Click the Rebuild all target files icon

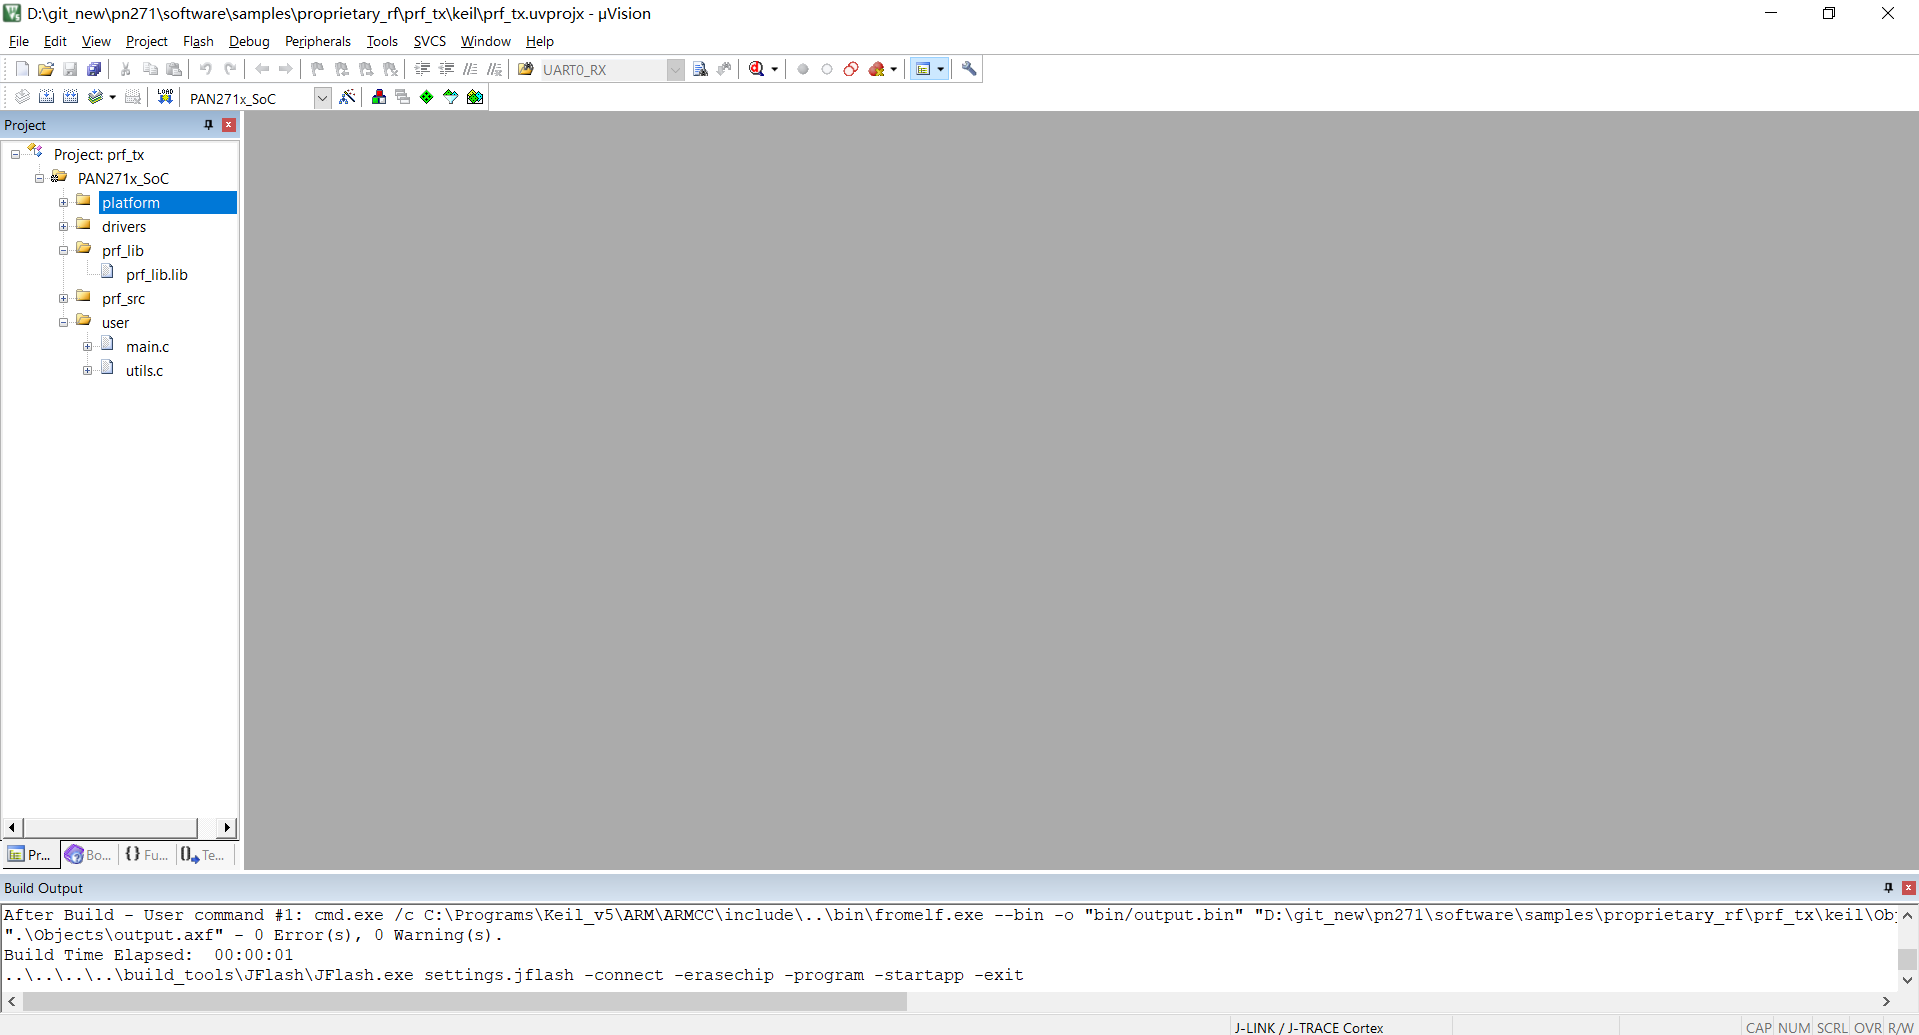click(x=70, y=97)
